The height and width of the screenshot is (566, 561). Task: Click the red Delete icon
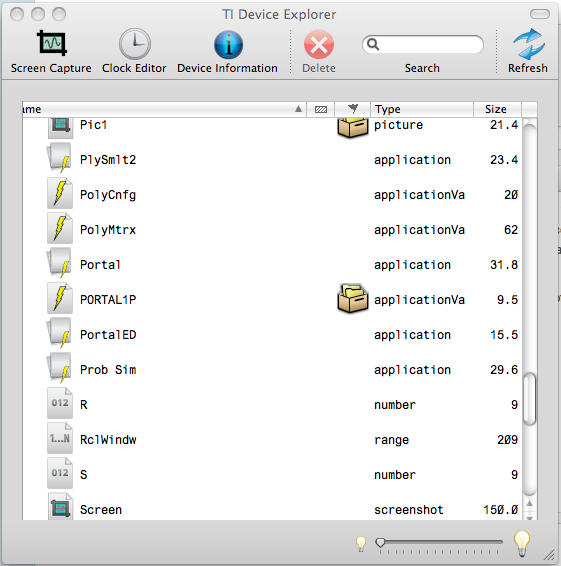(319, 44)
